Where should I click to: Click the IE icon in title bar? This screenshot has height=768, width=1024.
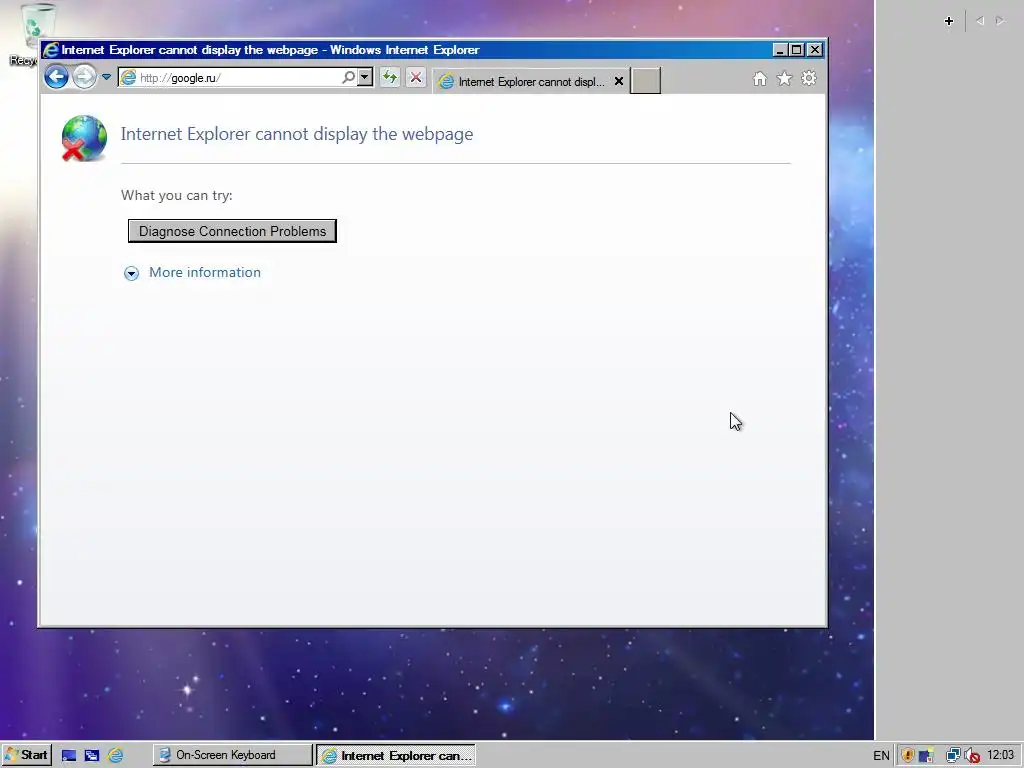click(50, 50)
